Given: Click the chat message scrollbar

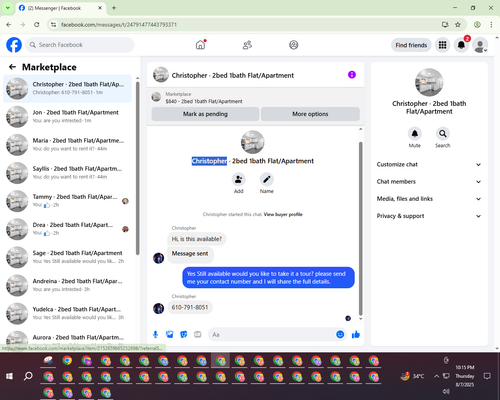Looking at the screenshot, I should [360, 228].
